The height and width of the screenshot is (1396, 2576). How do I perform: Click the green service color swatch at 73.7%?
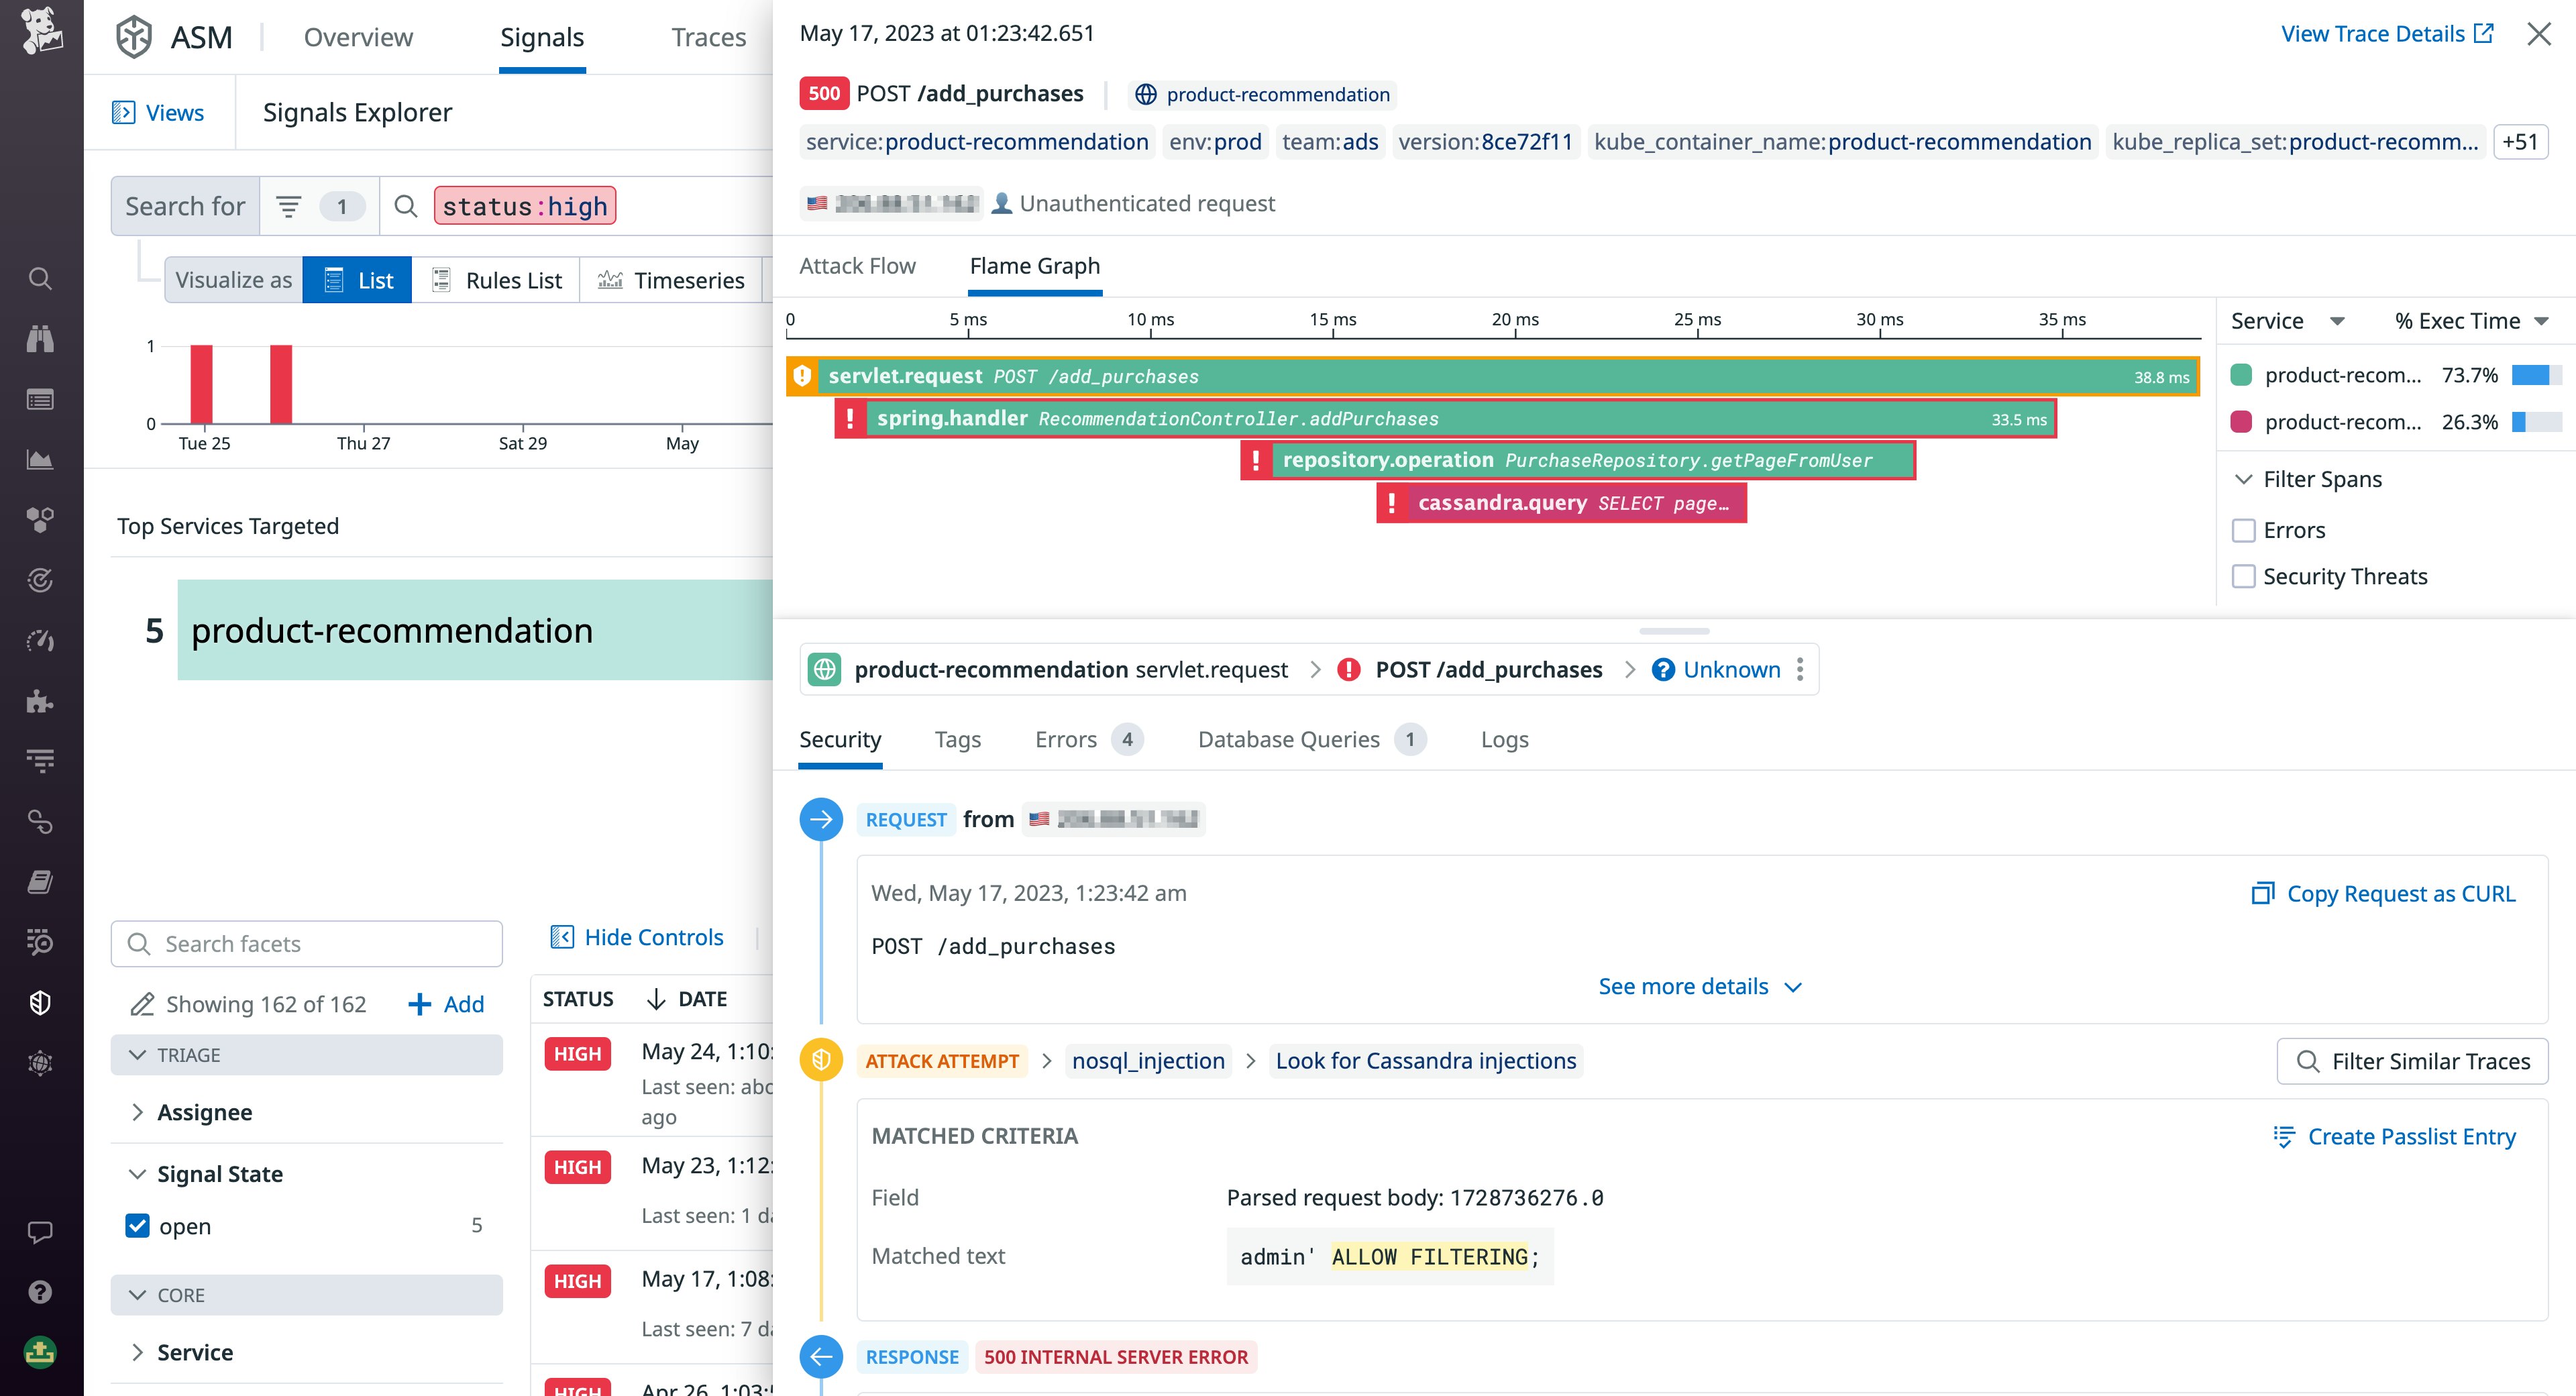pos(2241,375)
